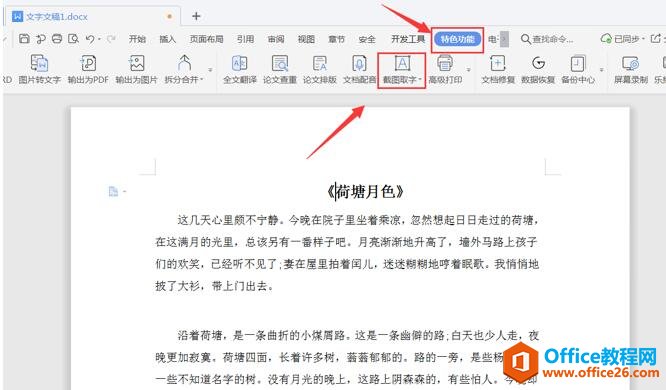The height and width of the screenshot is (390, 666).
Task: Open 备份中心 backup center
Action: coord(578,69)
